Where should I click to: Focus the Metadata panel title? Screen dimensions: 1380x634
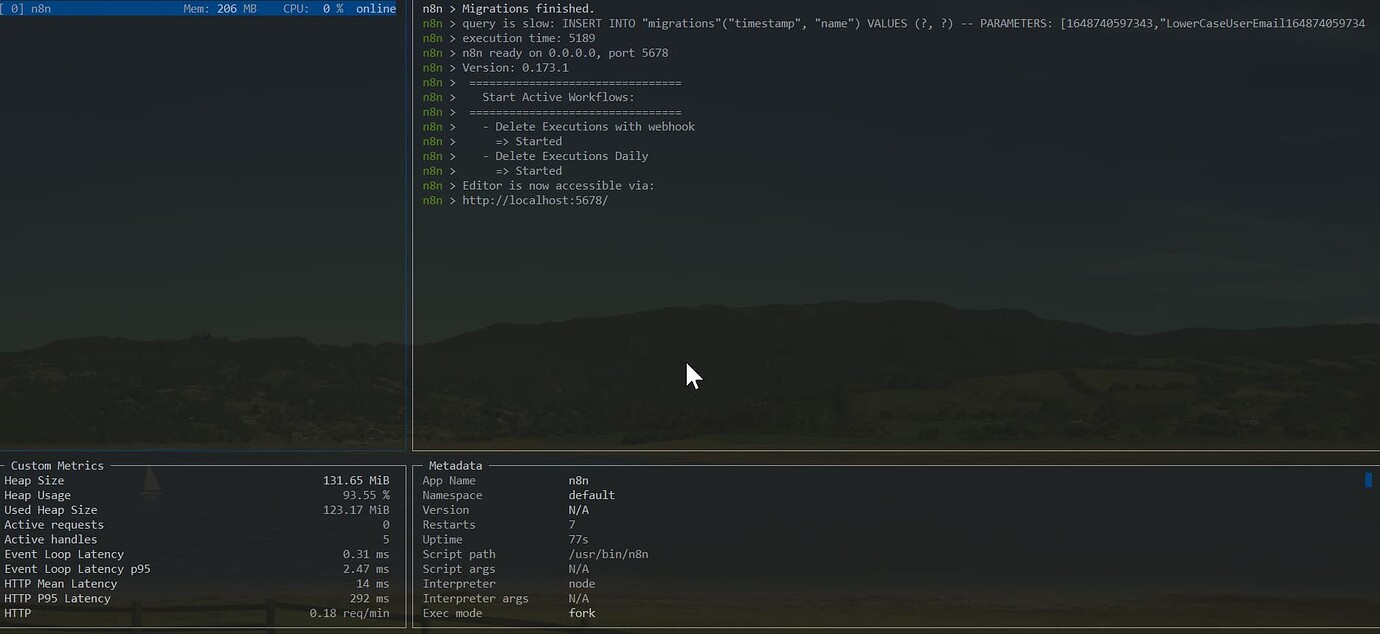tap(455, 466)
